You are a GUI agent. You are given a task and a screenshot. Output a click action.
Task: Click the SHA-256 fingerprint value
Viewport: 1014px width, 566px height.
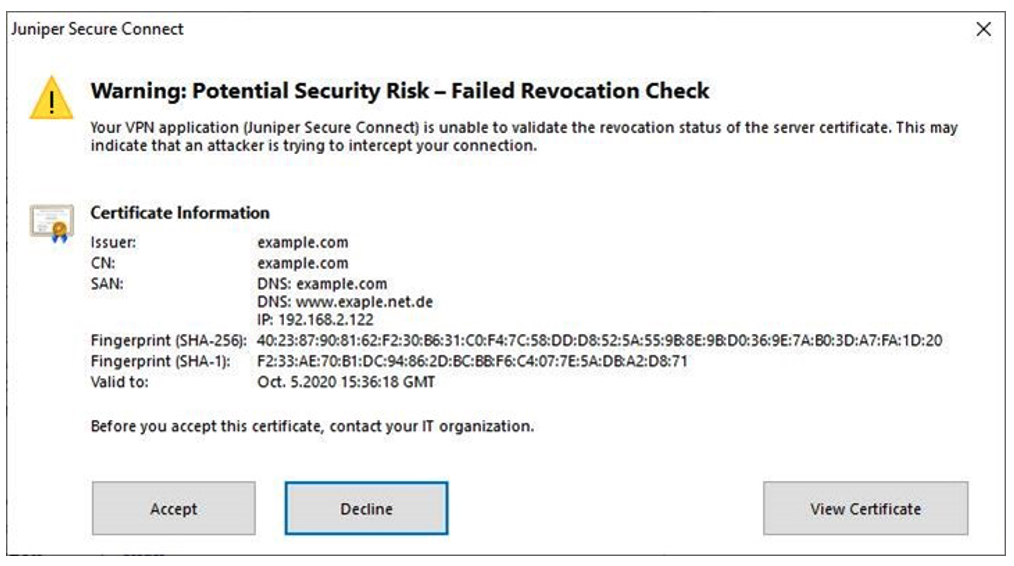point(599,341)
